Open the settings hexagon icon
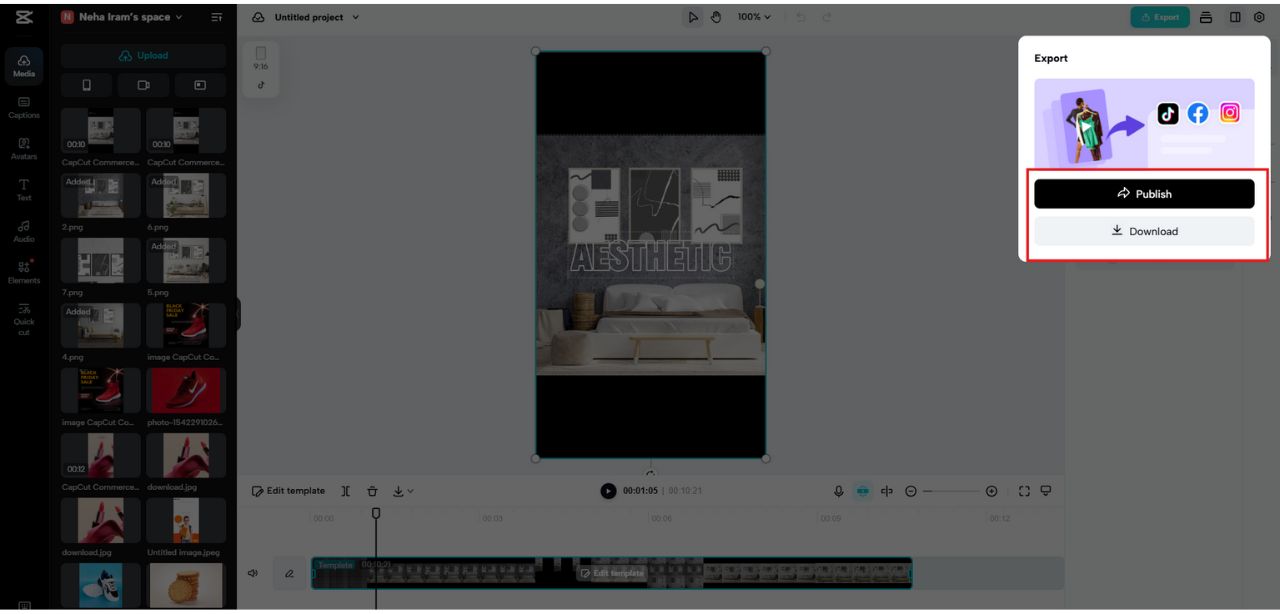The image size is (1280, 614). (x=1259, y=17)
